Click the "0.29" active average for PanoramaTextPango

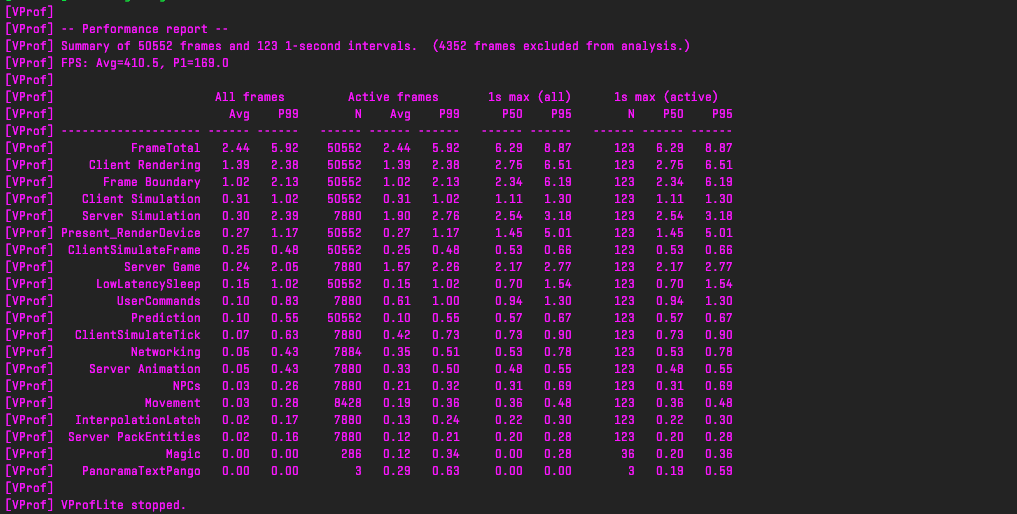tap(396, 471)
